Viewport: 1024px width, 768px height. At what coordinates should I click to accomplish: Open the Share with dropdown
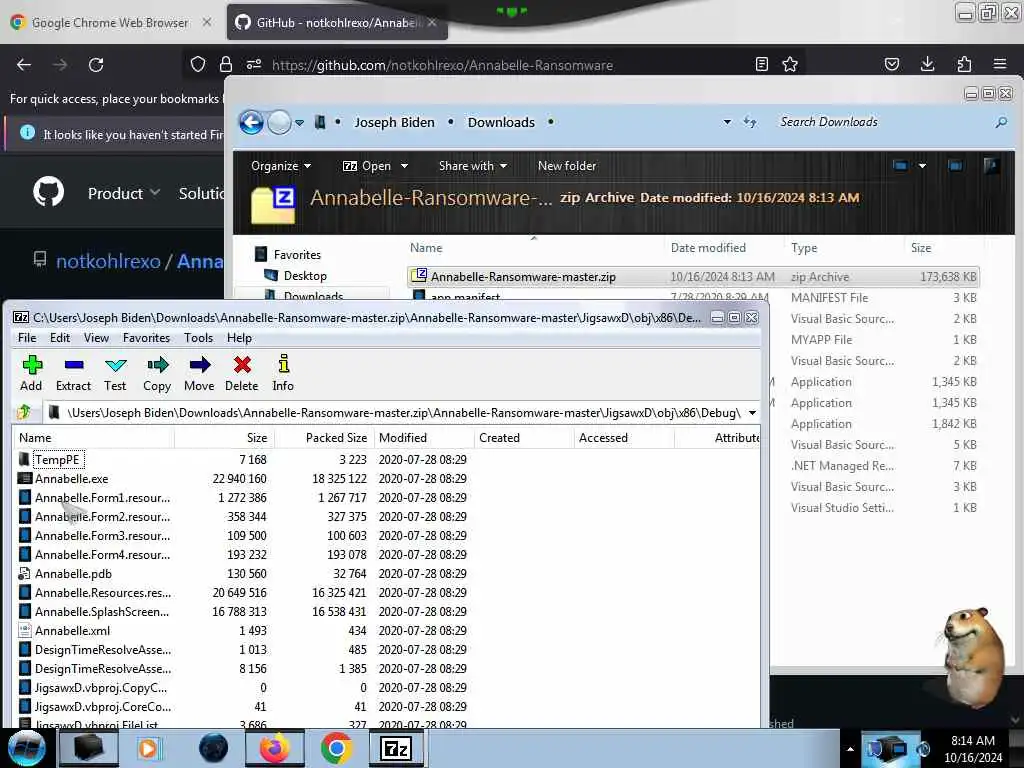click(473, 166)
